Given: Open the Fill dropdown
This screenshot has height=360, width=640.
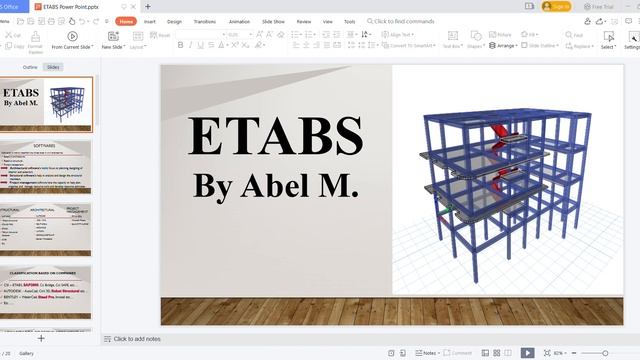Looking at the screenshot, I should point(530,35).
